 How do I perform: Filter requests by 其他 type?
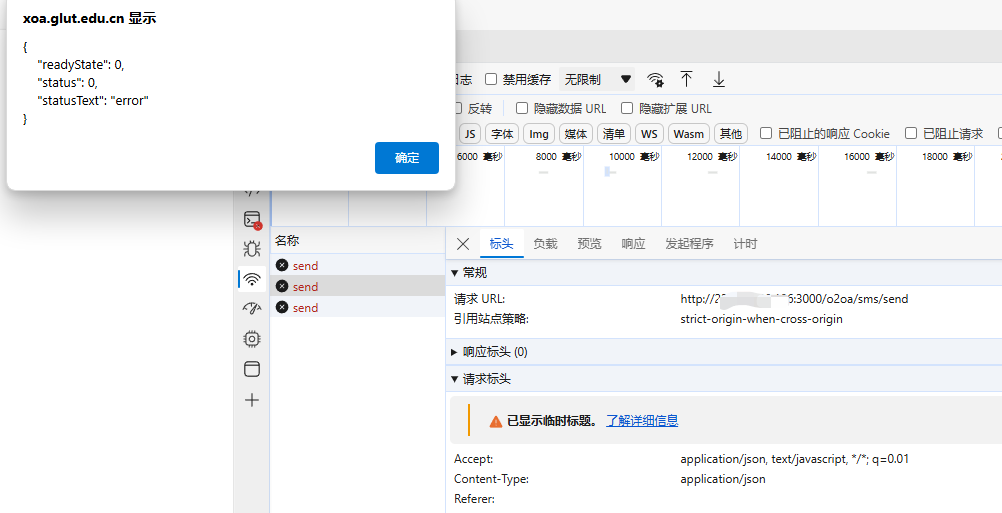[730, 134]
